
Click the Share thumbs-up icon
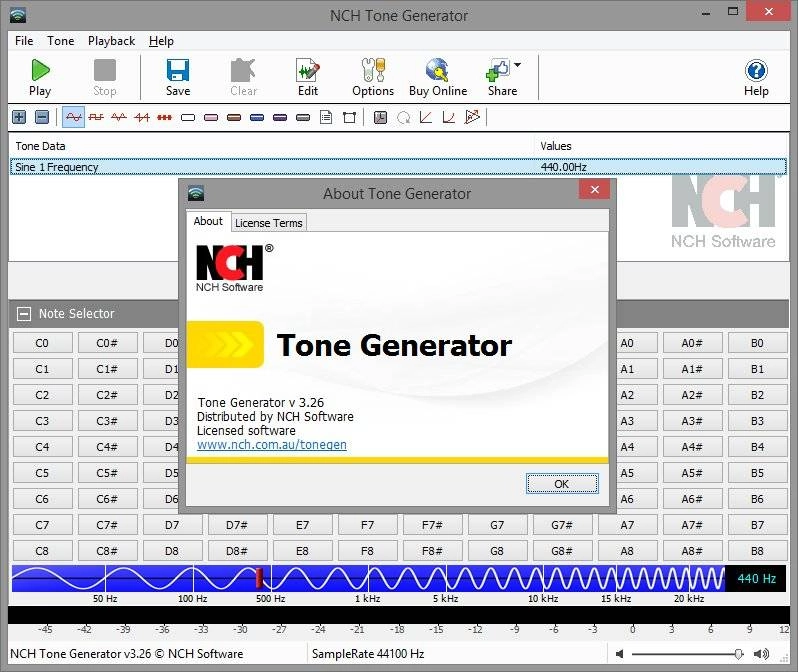pos(498,70)
